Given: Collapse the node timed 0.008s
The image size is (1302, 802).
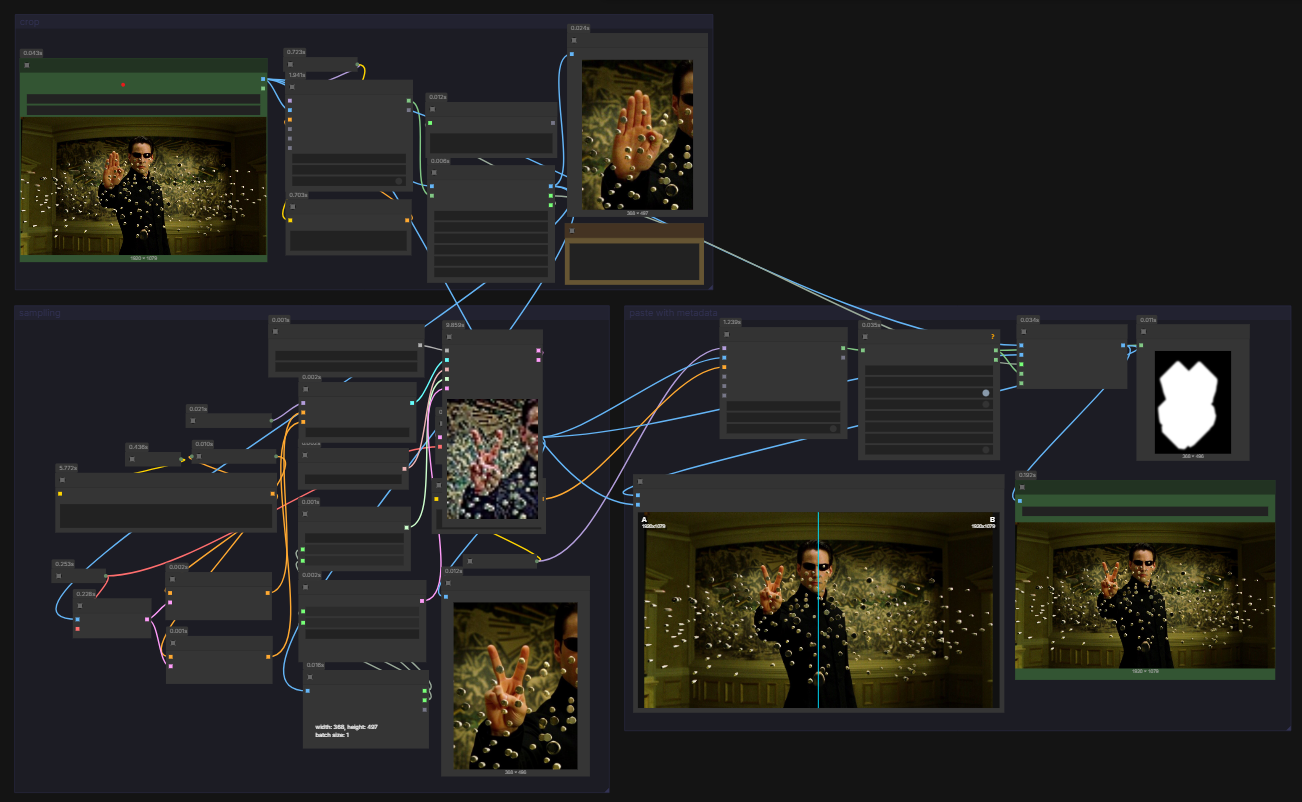Looking at the screenshot, I should pos(433,172).
